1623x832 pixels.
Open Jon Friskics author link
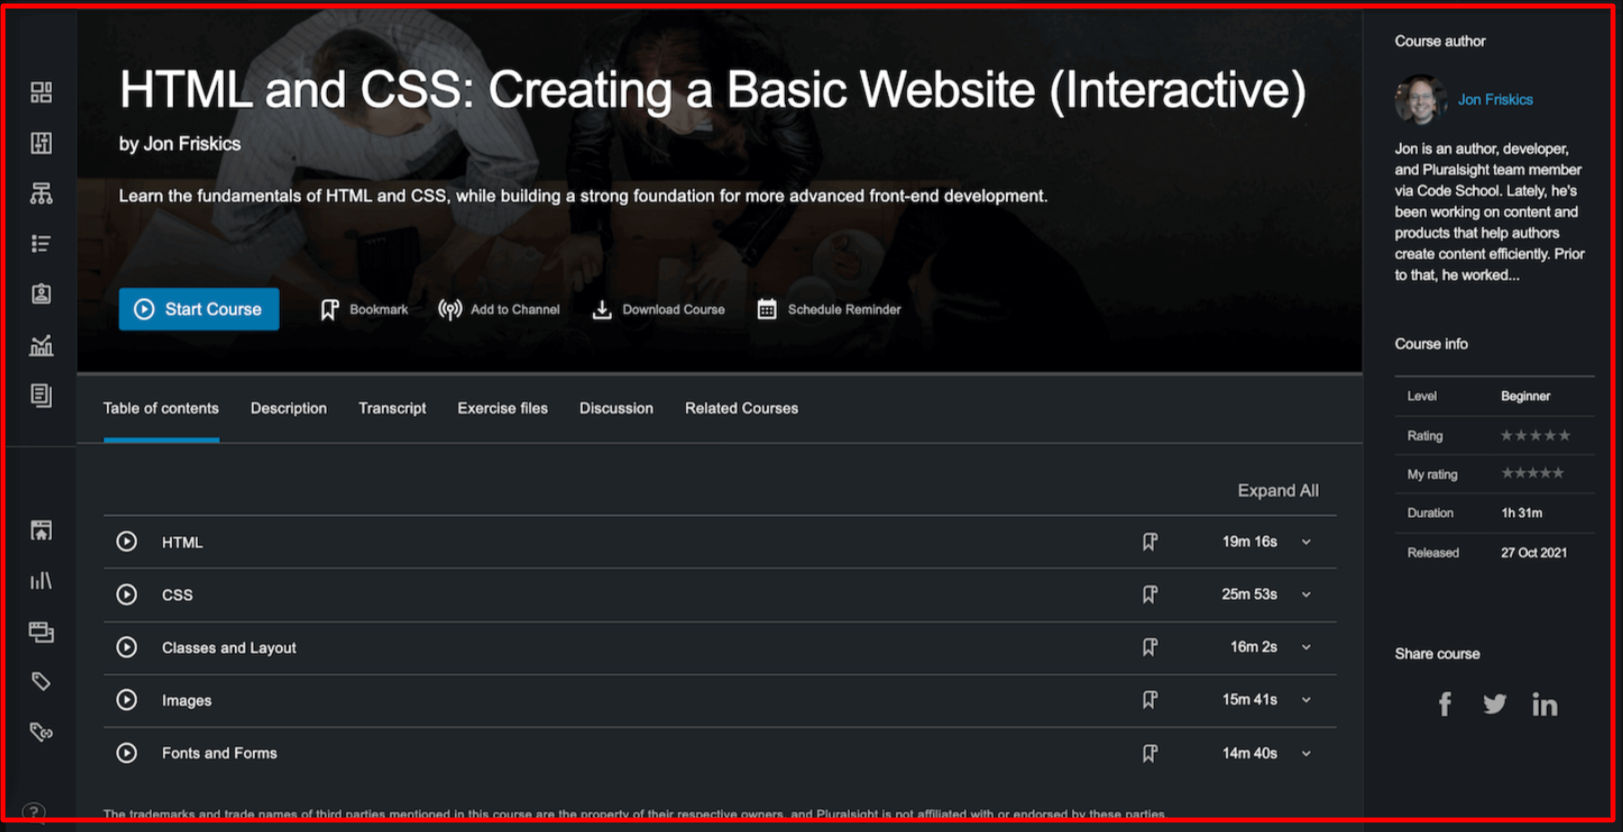pos(1495,100)
